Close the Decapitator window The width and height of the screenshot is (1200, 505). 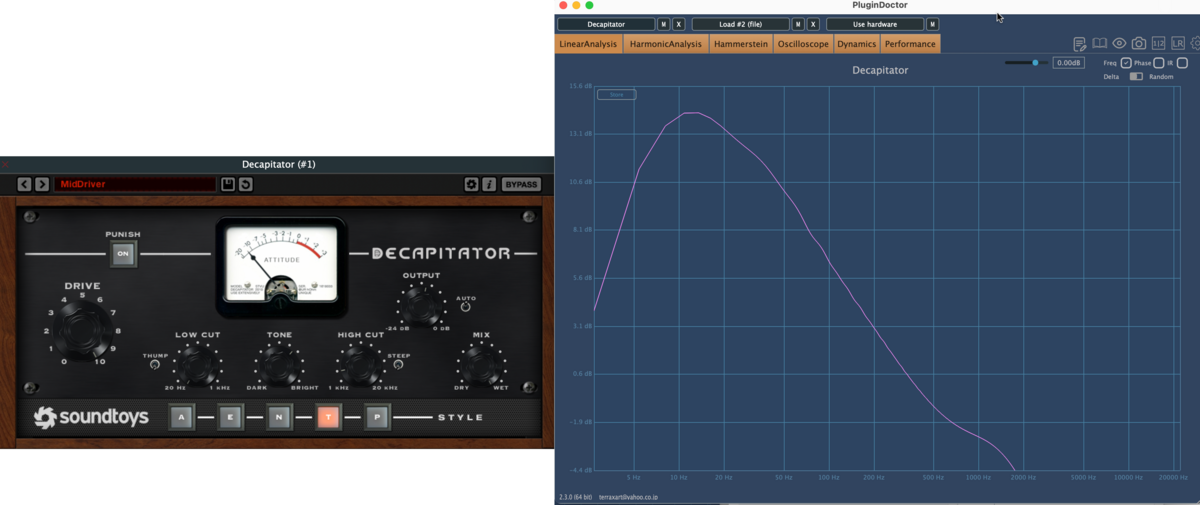(x=5, y=164)
